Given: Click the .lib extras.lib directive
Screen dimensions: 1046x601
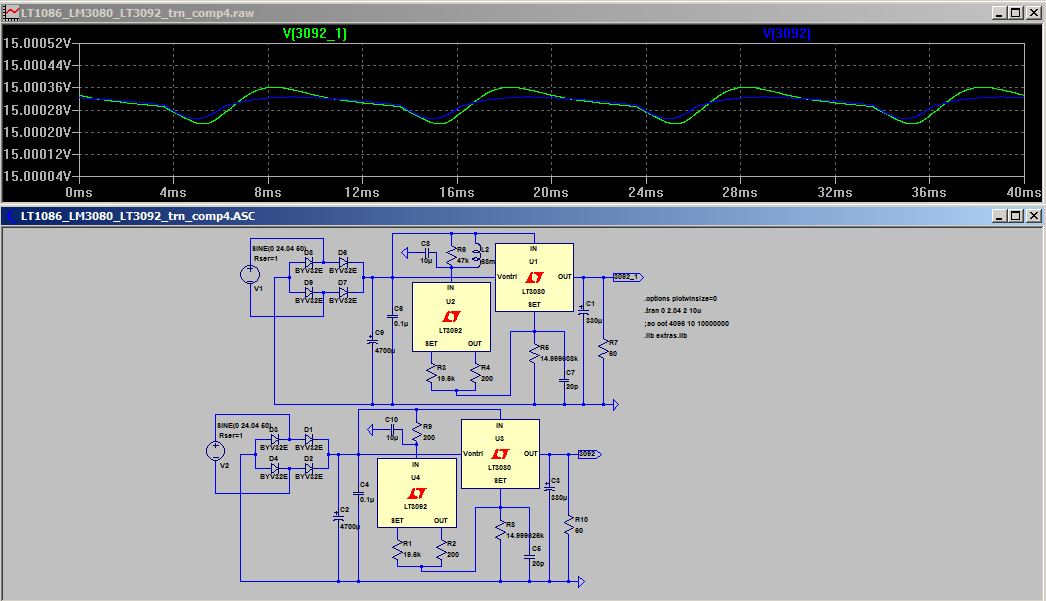Looking at the screenshot, I should 666,336.
